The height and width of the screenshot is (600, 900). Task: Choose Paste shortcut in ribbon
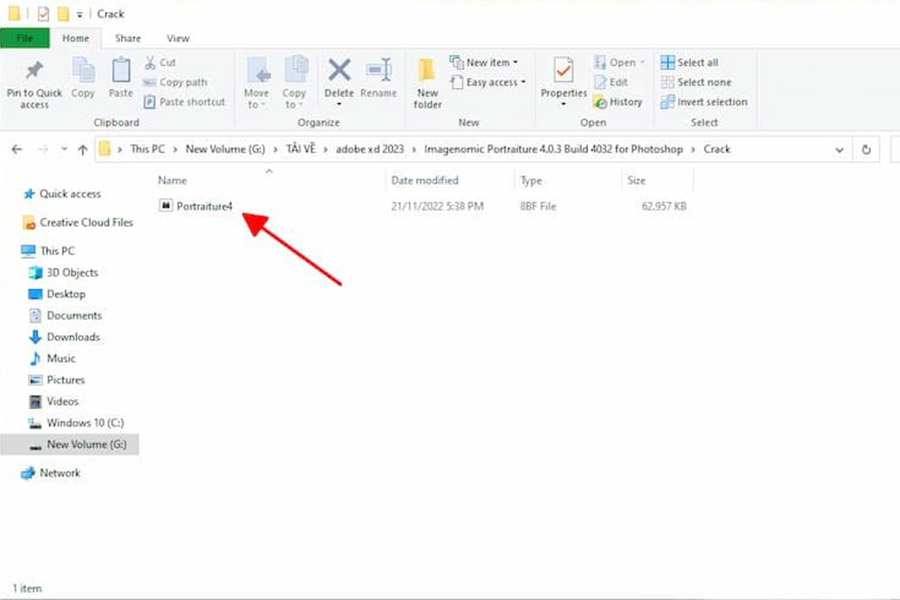pos(184,102)
